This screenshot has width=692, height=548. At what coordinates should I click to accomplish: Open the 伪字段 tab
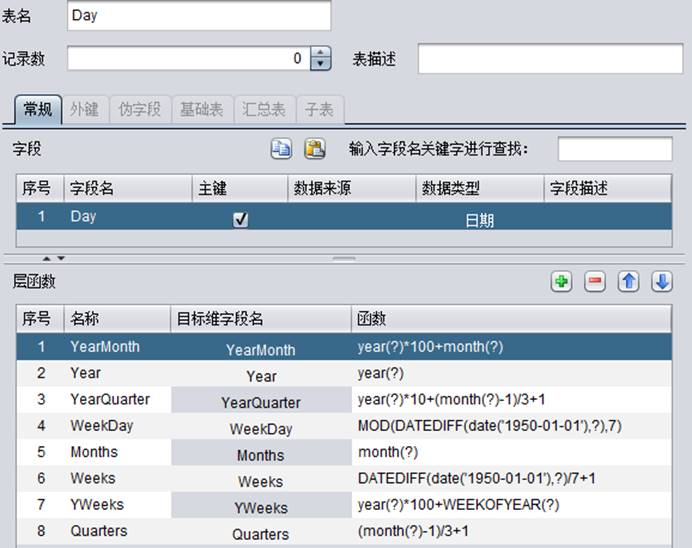(x=139, y=109)
